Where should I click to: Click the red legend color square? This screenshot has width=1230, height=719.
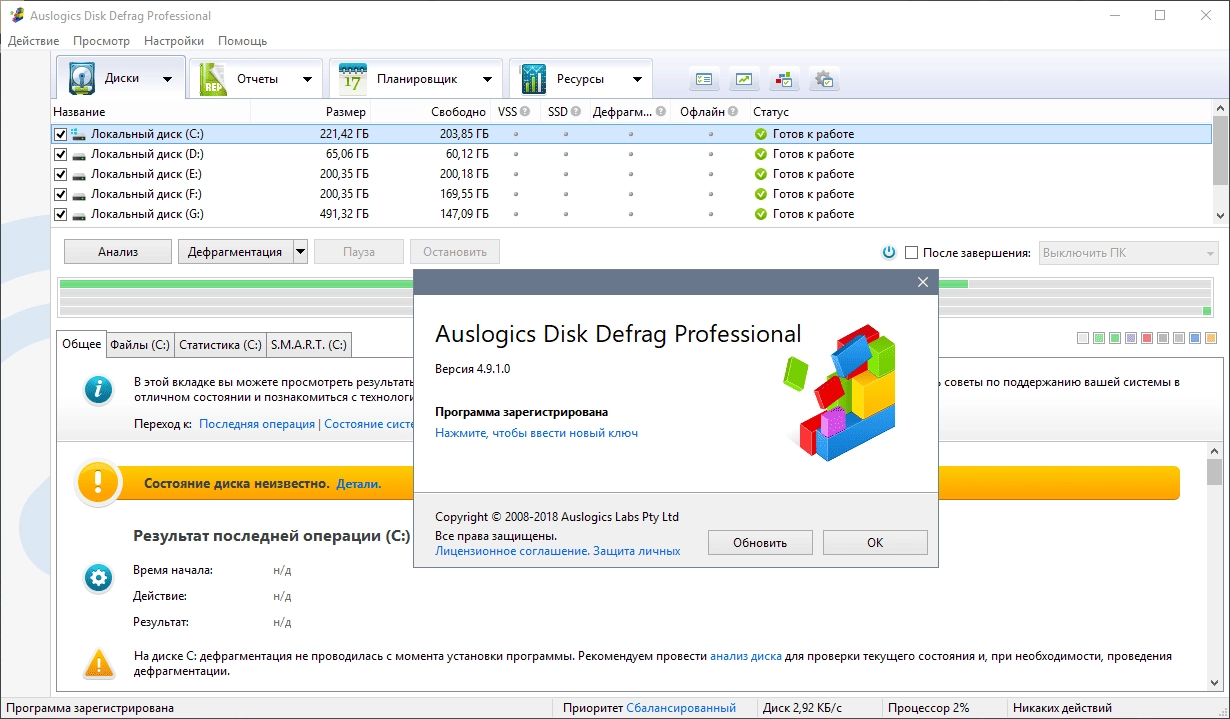point(1147,339)
